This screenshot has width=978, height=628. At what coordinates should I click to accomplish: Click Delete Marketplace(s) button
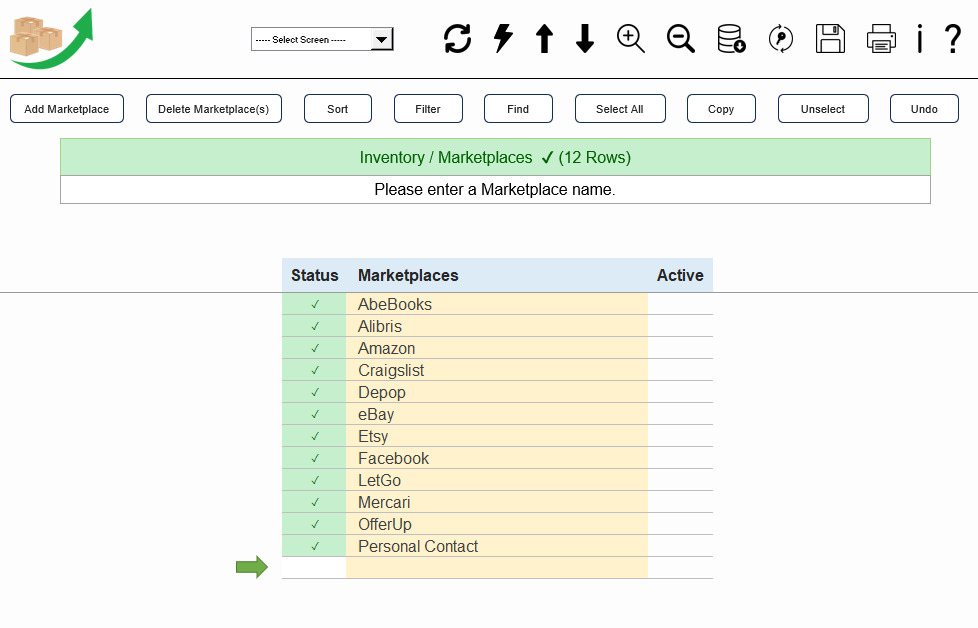(213, 109)
